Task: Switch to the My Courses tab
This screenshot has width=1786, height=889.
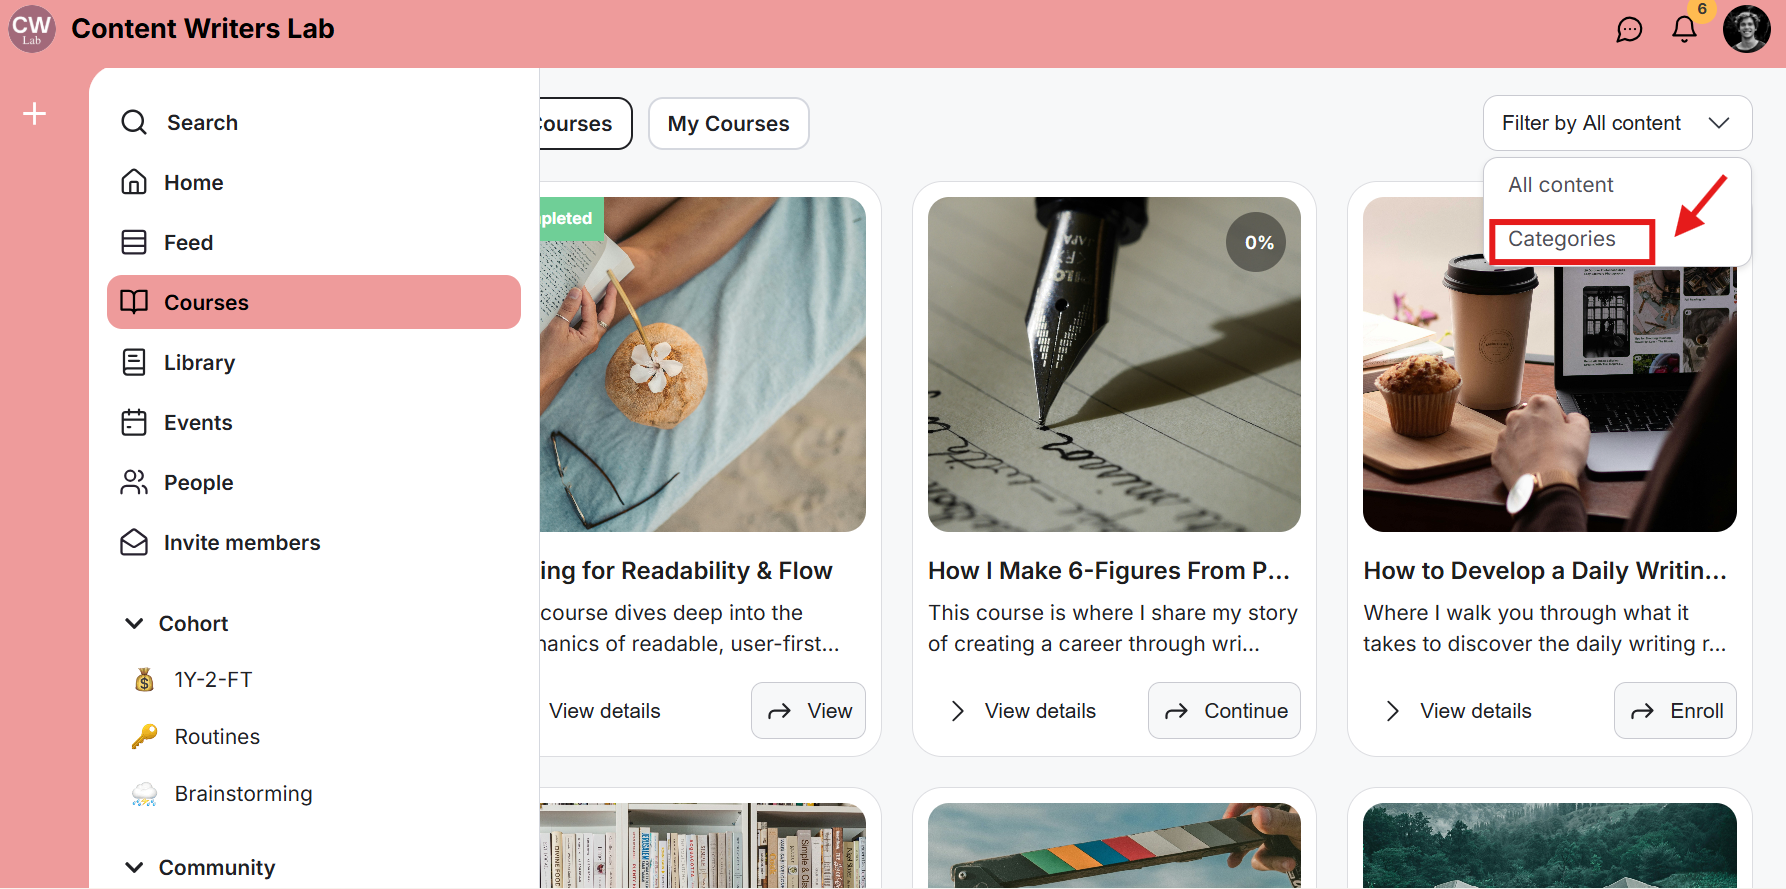Action: pos(728,124)
